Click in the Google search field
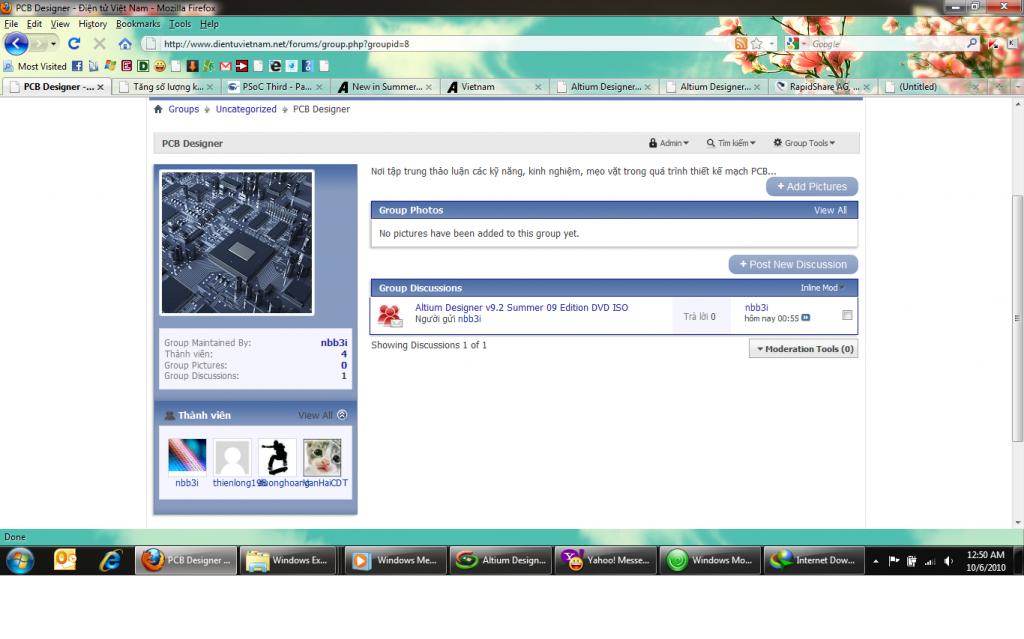The image size is (1024, 639). (887, 44)
